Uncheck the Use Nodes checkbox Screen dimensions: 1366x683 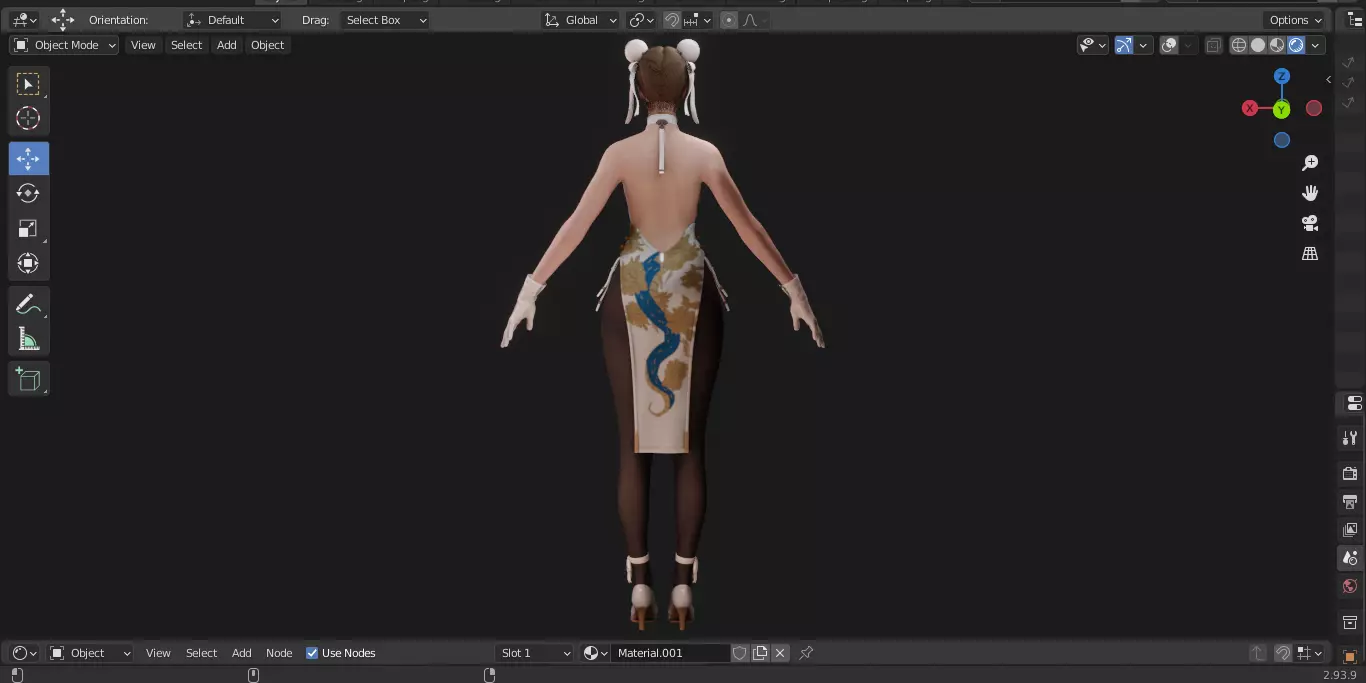pyautogui.click(x=312, y=653)
